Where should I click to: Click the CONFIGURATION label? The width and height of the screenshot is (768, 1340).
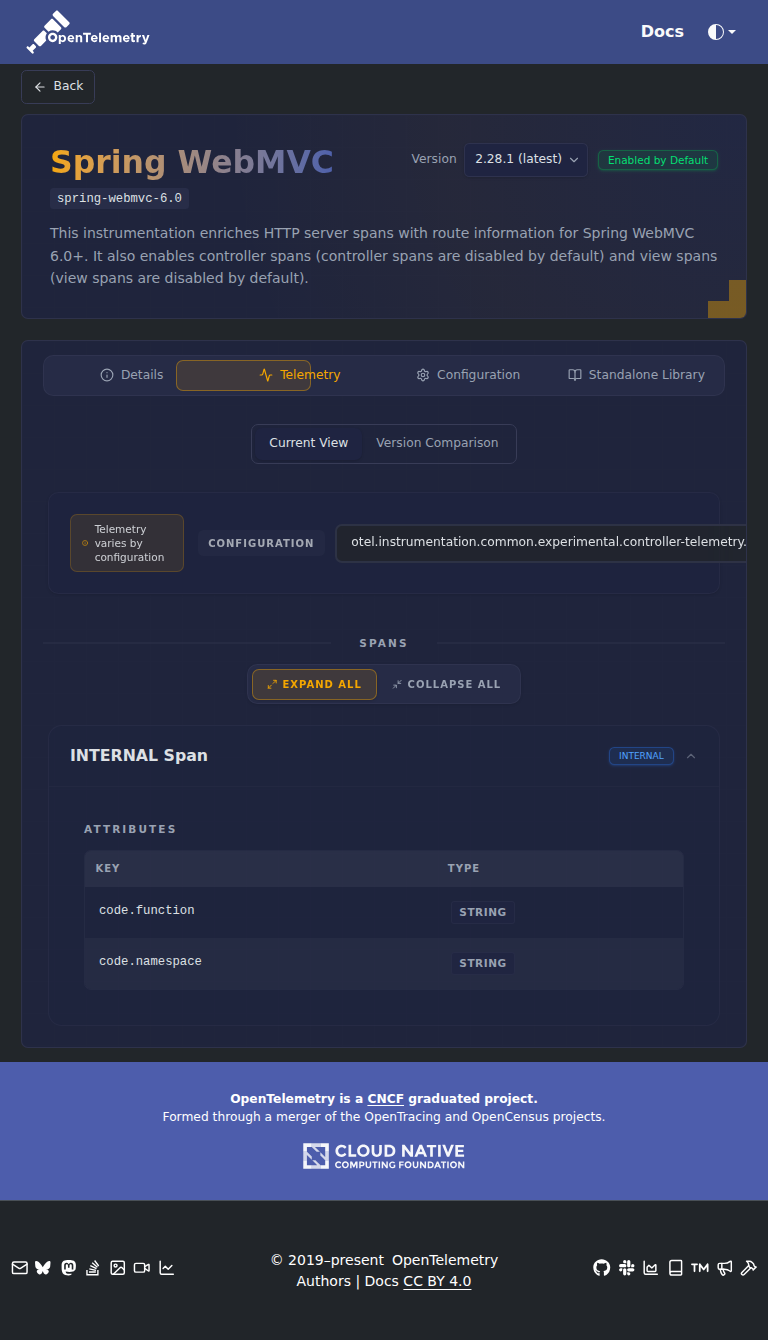pyautogui.click(x=261, y=543)
